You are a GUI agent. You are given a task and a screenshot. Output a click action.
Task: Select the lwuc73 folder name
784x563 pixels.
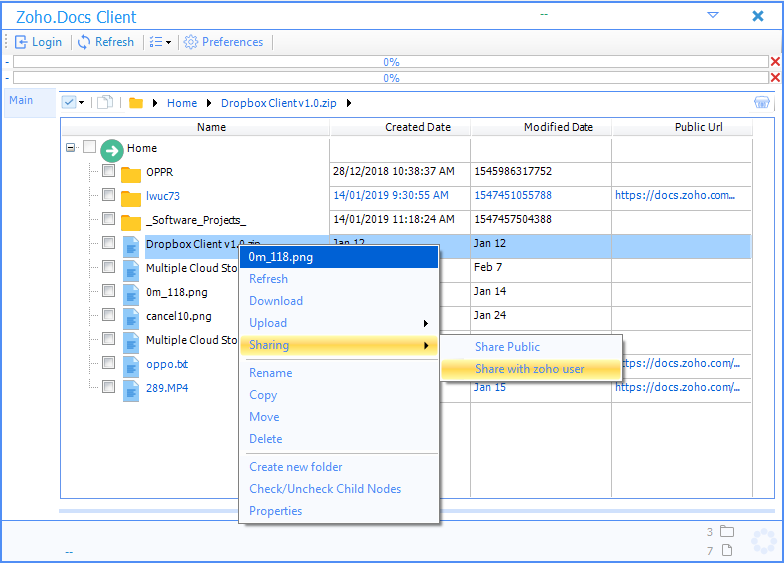[162, 196]
